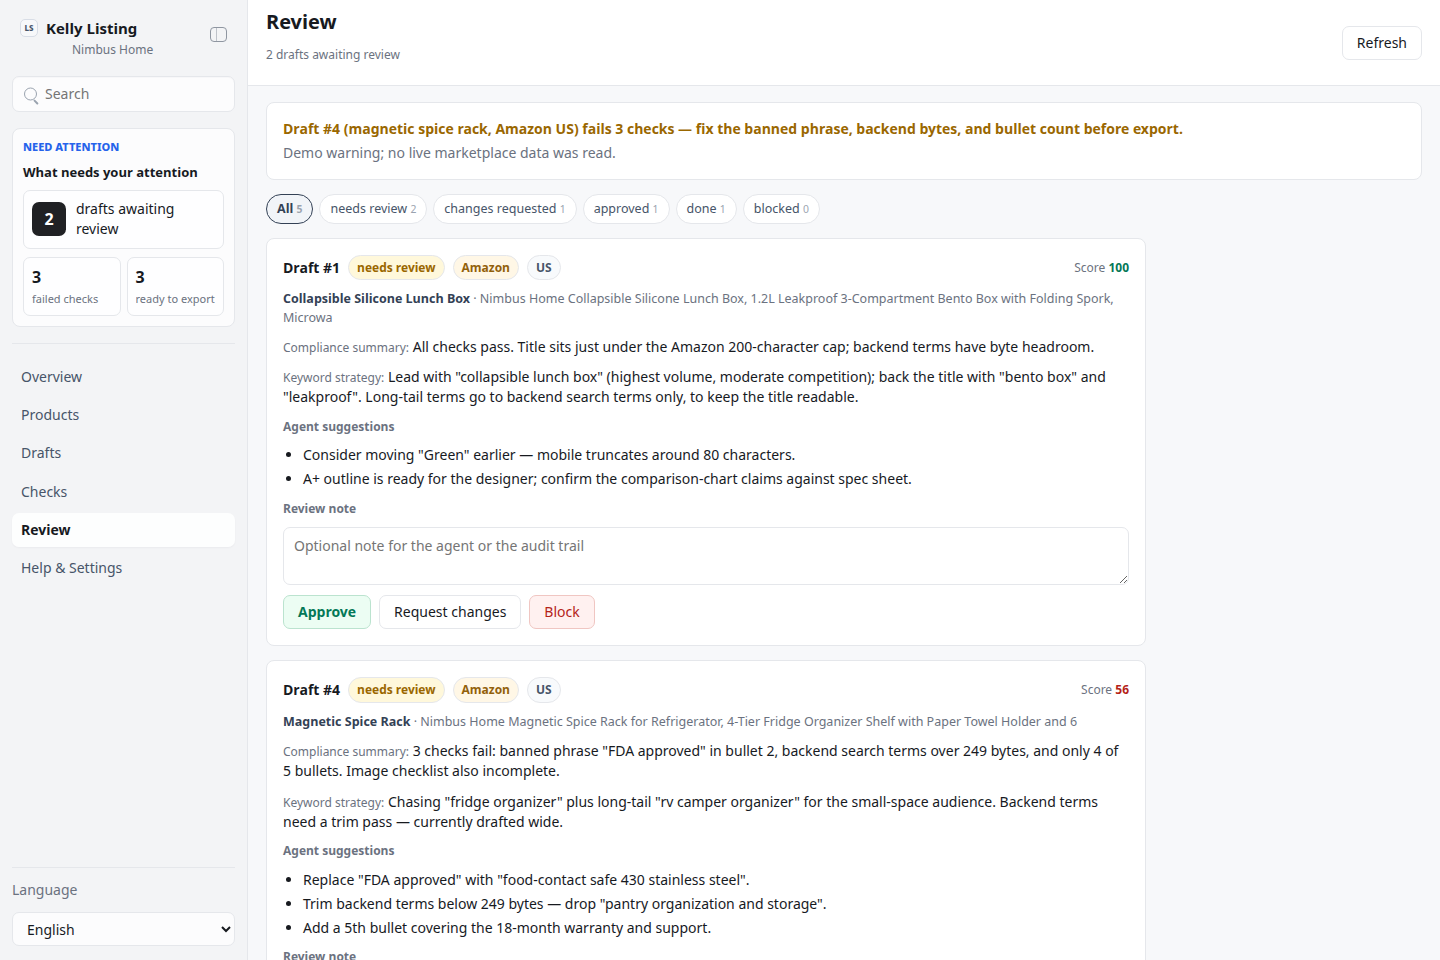
Task: Select the All filter chip
Action: [289, 209]
